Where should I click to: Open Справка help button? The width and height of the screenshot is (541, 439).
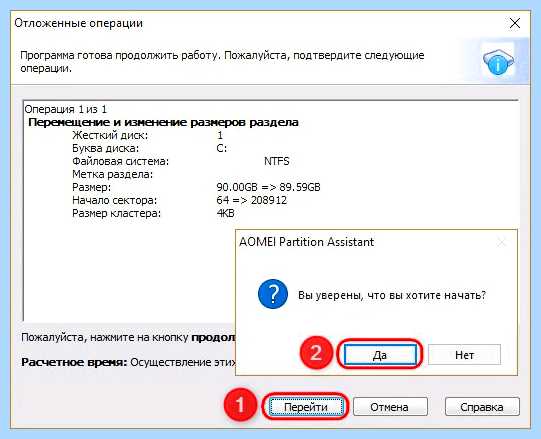click(482, 407)
